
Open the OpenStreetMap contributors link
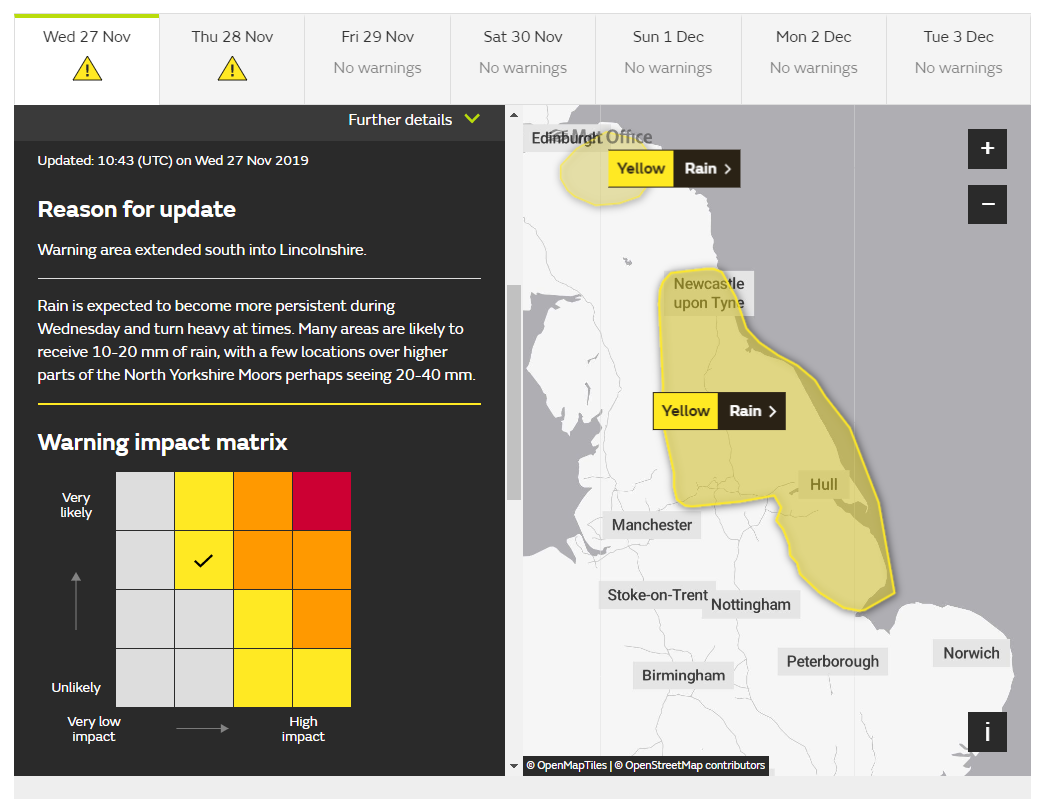[x=693, y=765]
